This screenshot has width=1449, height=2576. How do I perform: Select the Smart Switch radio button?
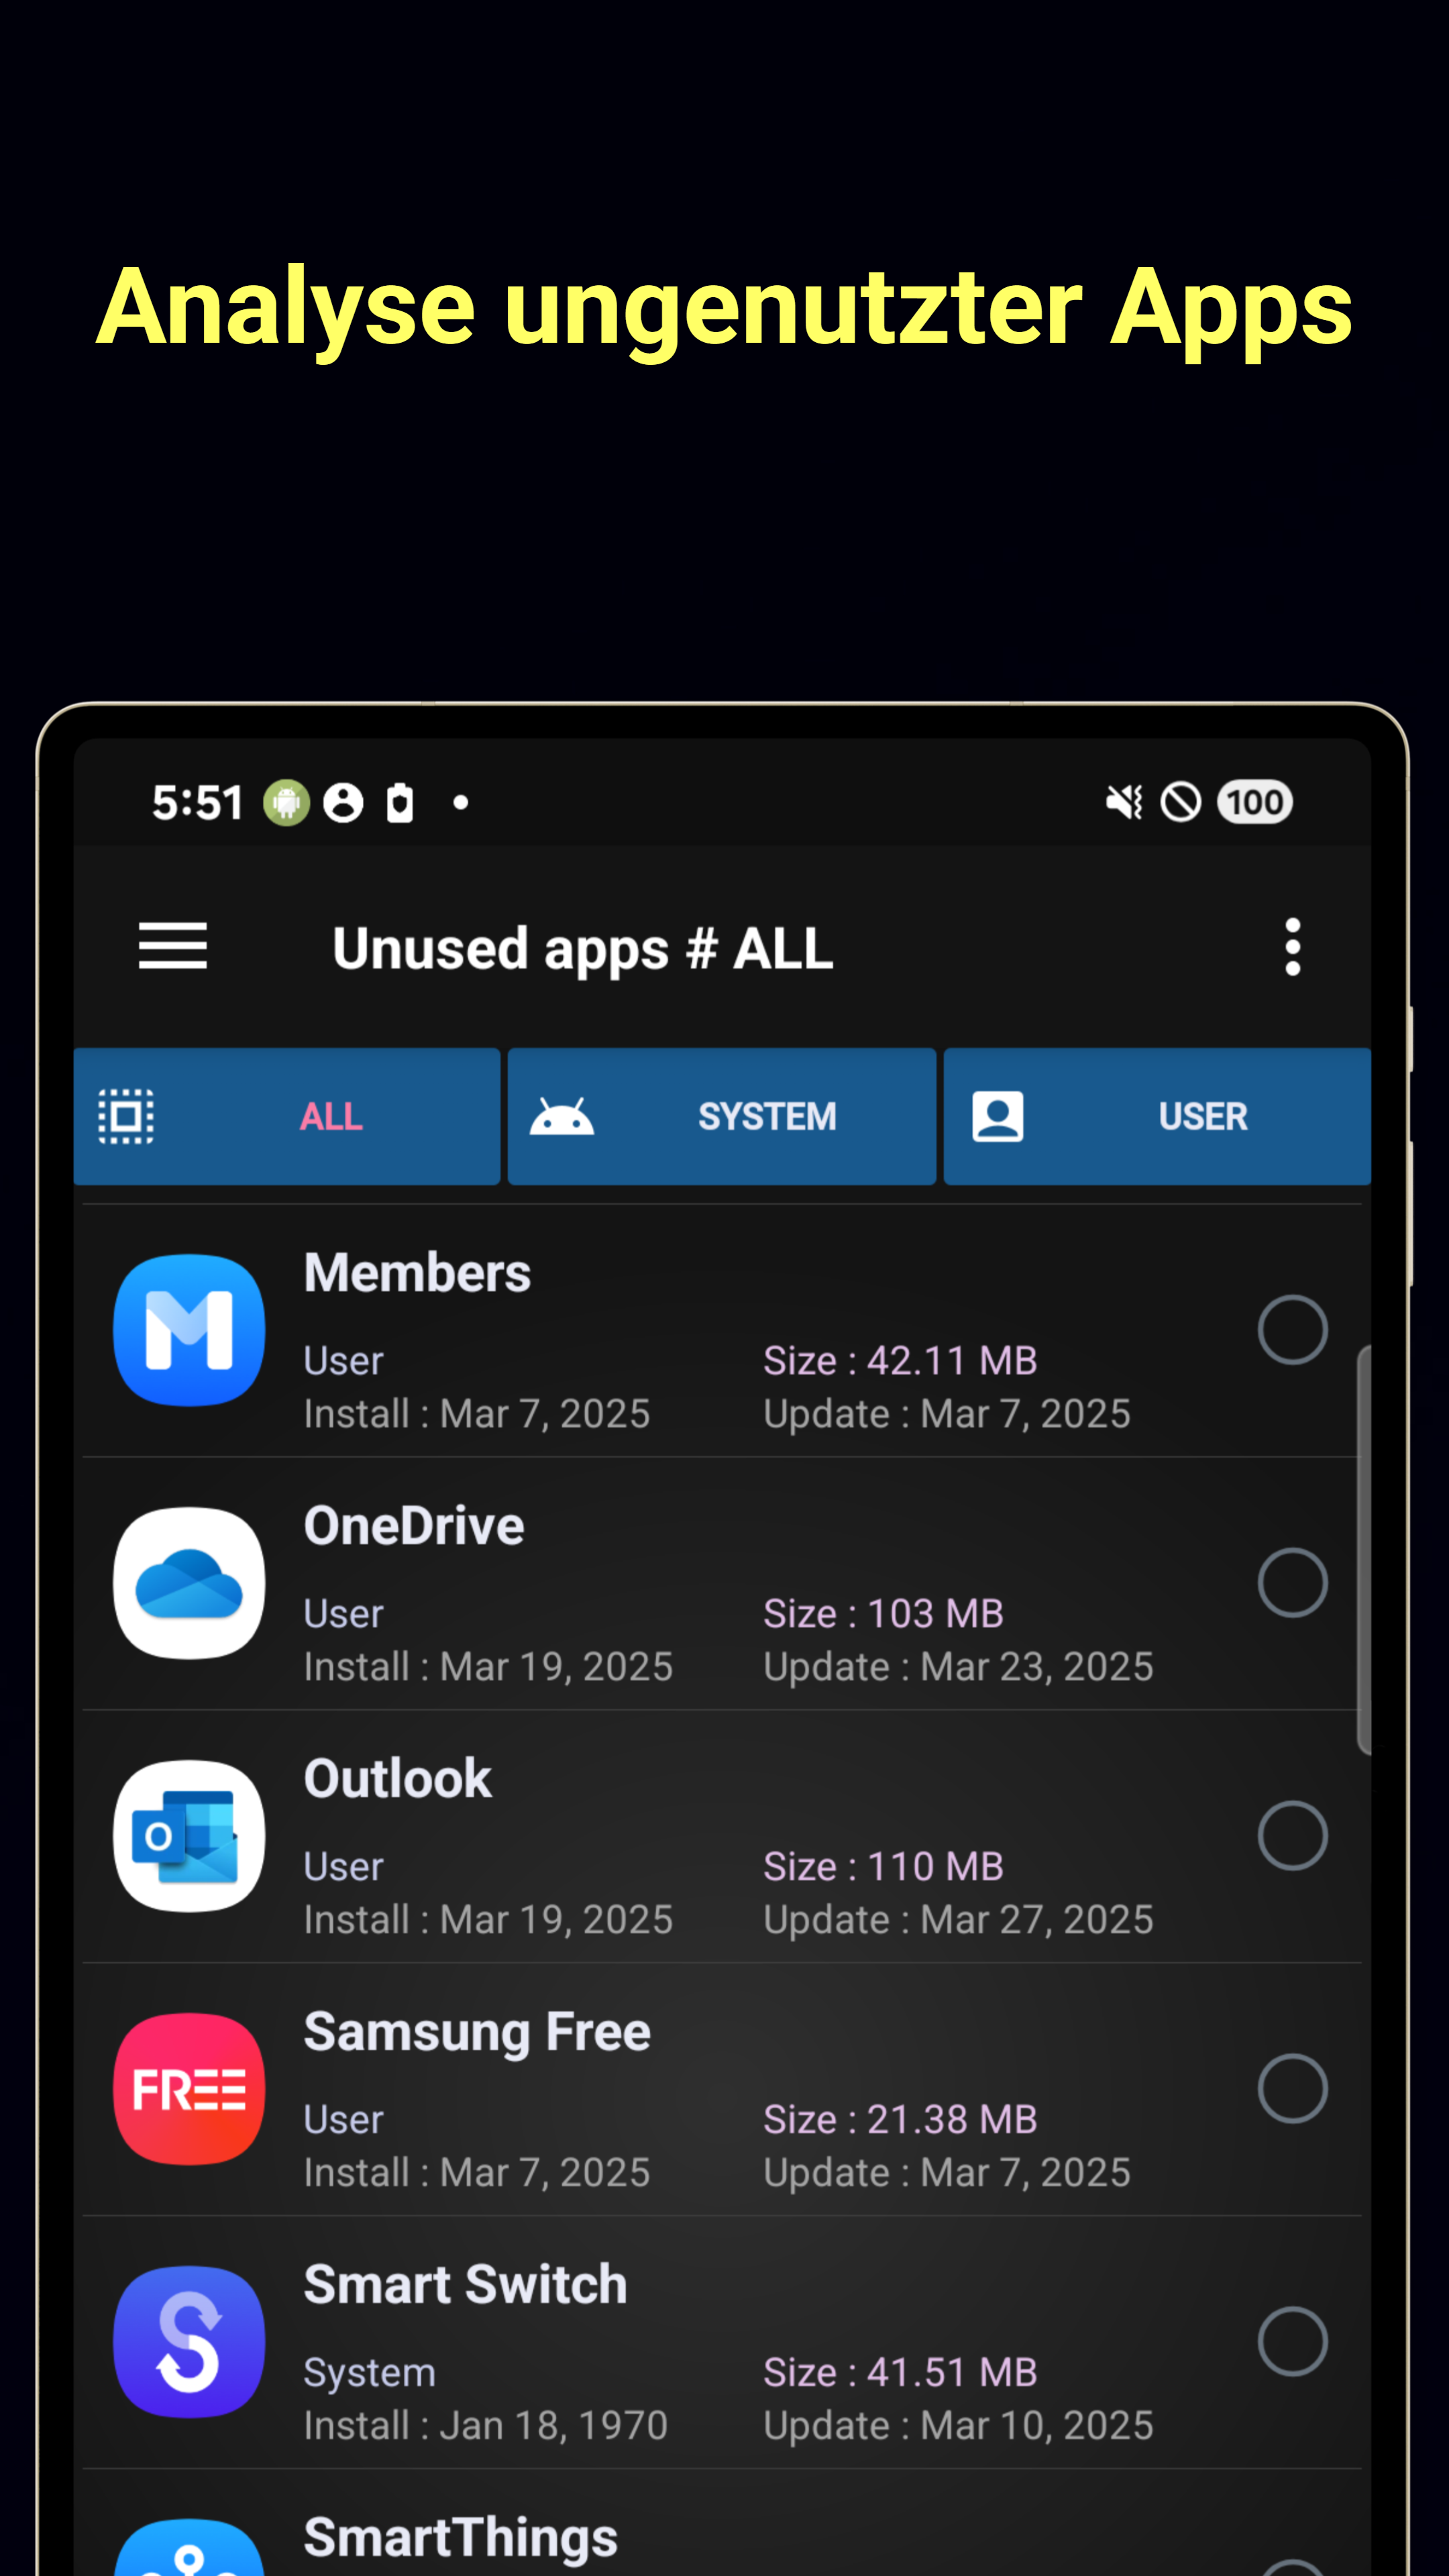(1292, 2341)
